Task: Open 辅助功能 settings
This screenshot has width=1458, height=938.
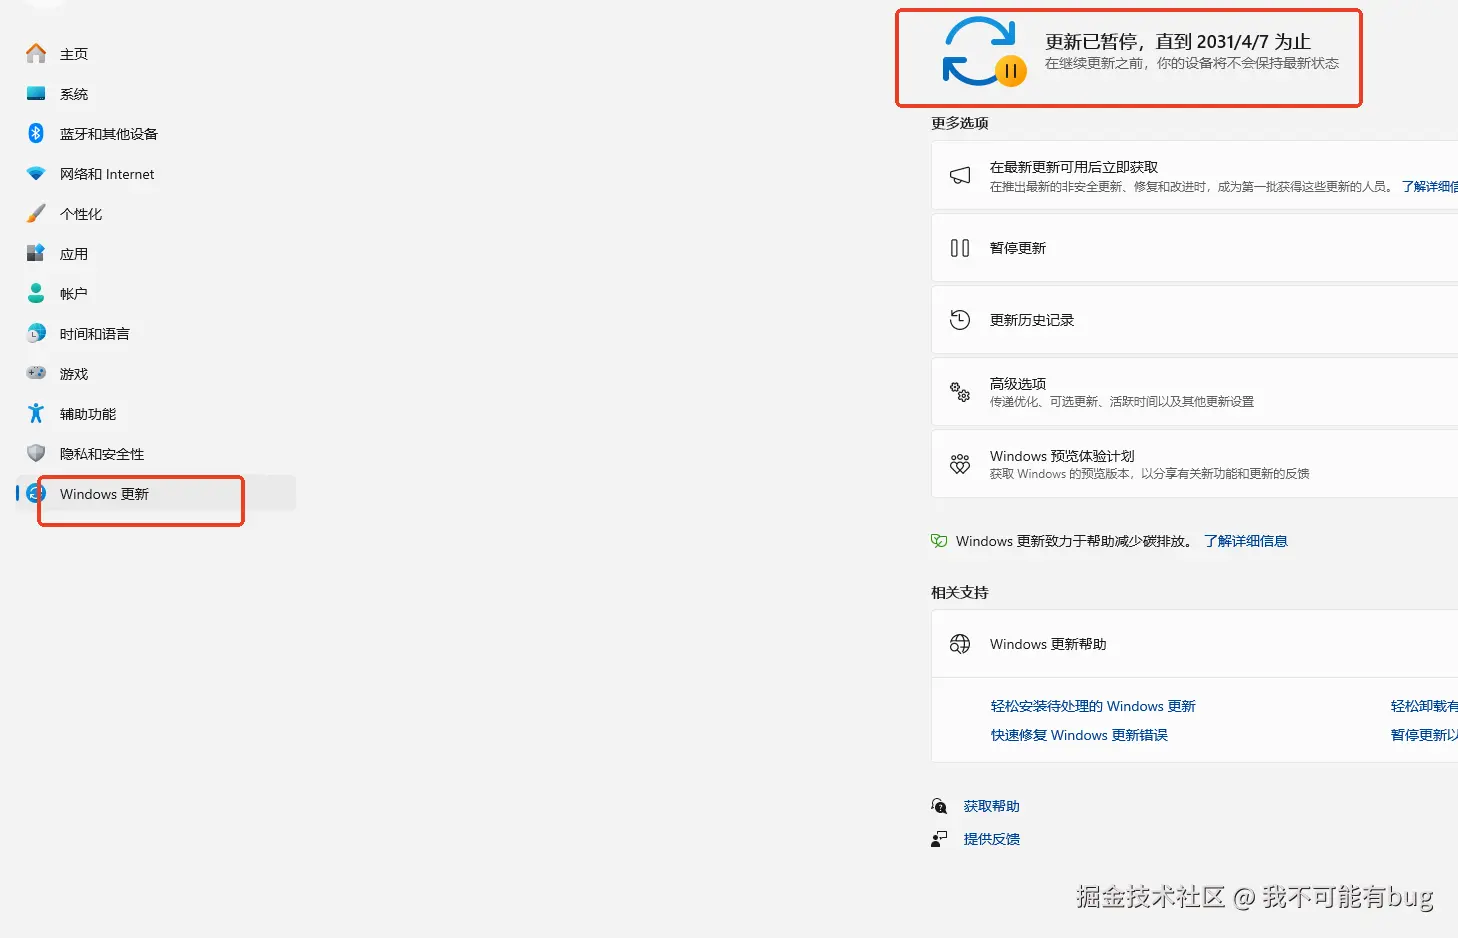Action: tap(88, 414)
